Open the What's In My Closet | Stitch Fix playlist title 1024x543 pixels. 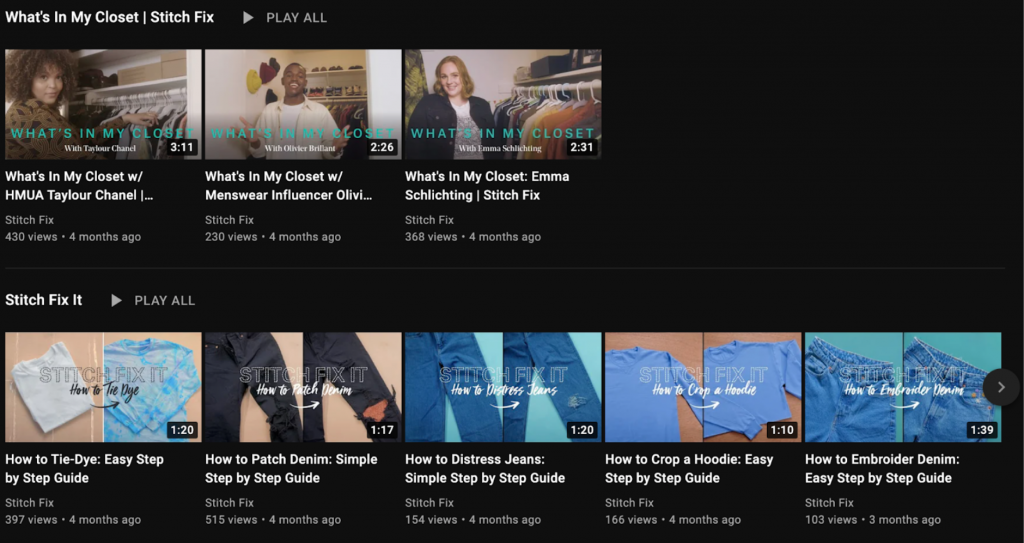click(x=110, y=18)
